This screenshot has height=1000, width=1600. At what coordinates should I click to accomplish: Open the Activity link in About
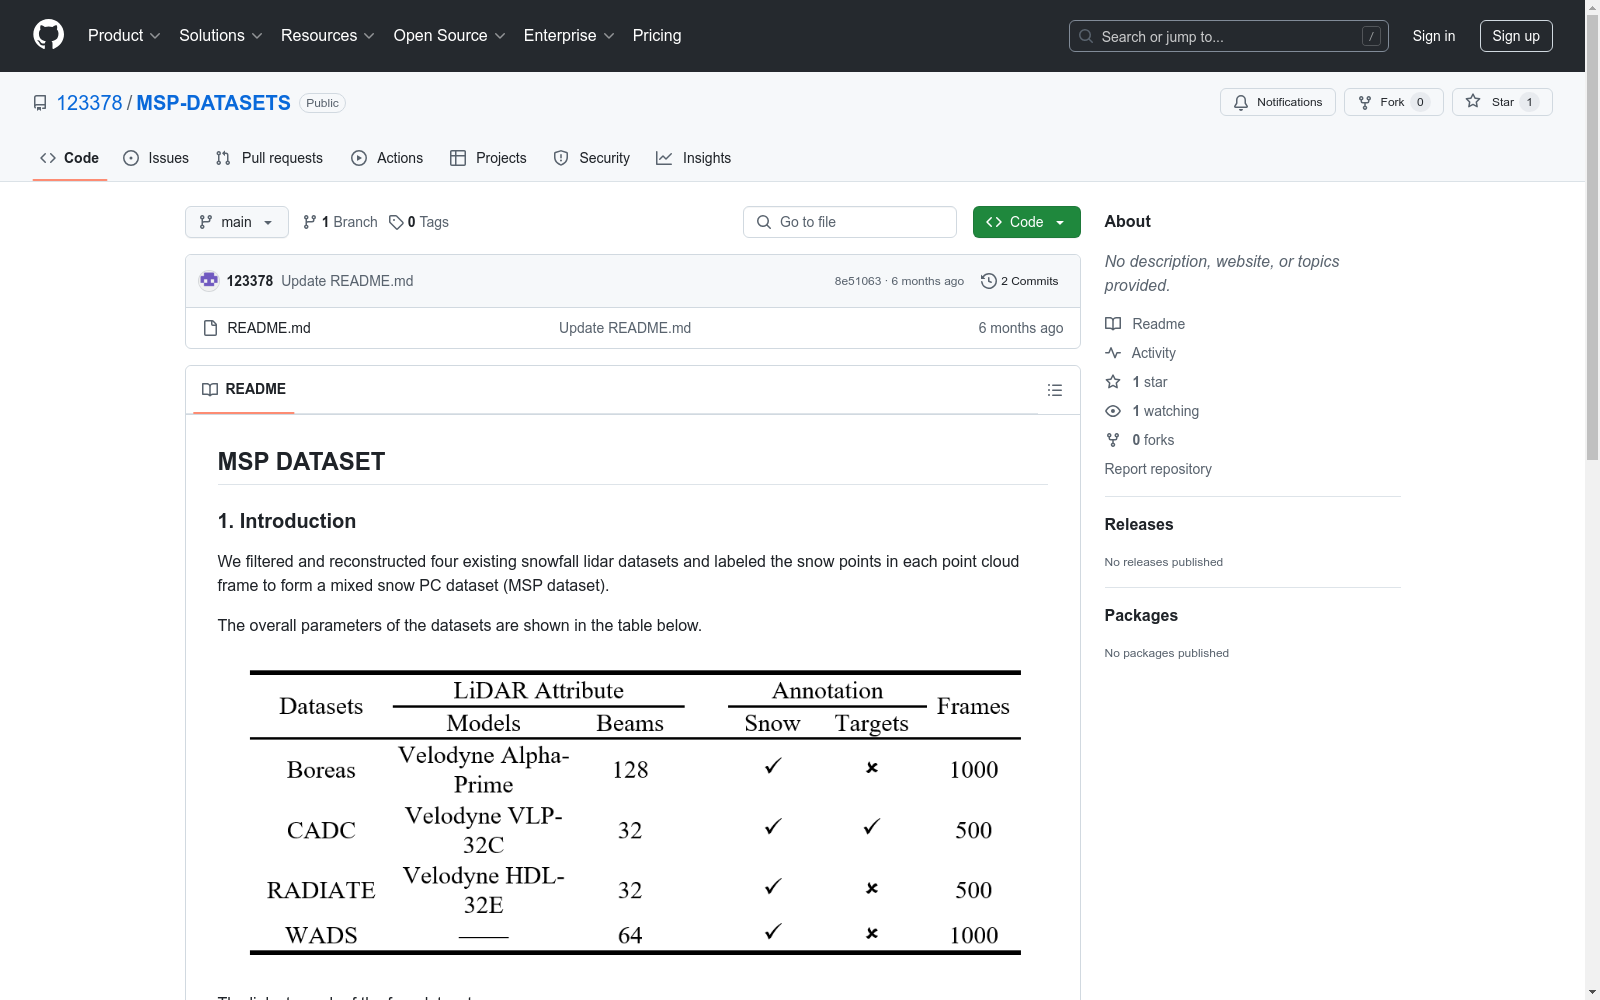1140,353
